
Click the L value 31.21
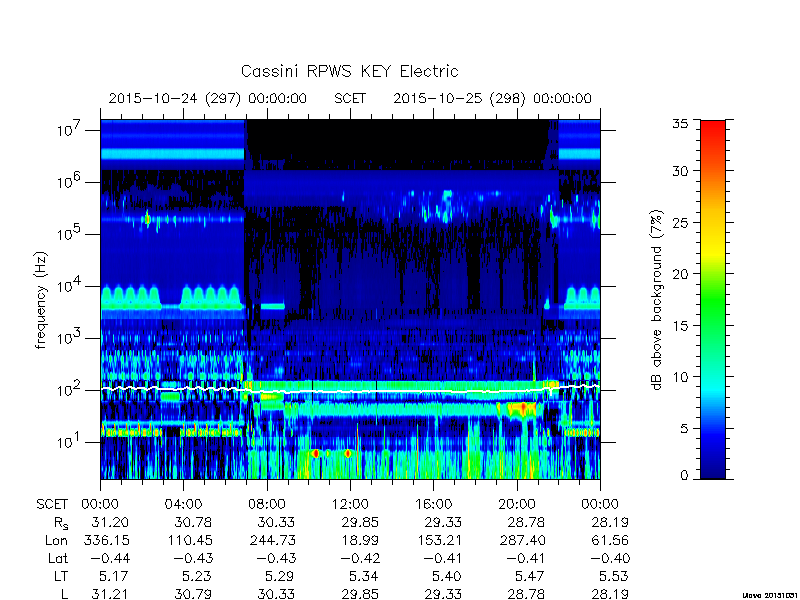pyautogui.click(x=110, y=594)
